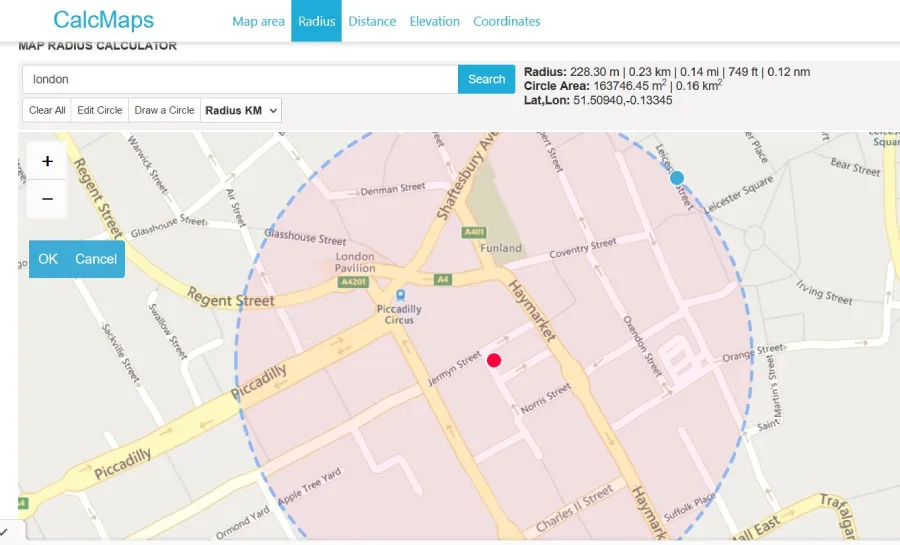This screenshot has height=545, width=900.
Task: Click the London Pavilion label
Action: coord(355,262)
